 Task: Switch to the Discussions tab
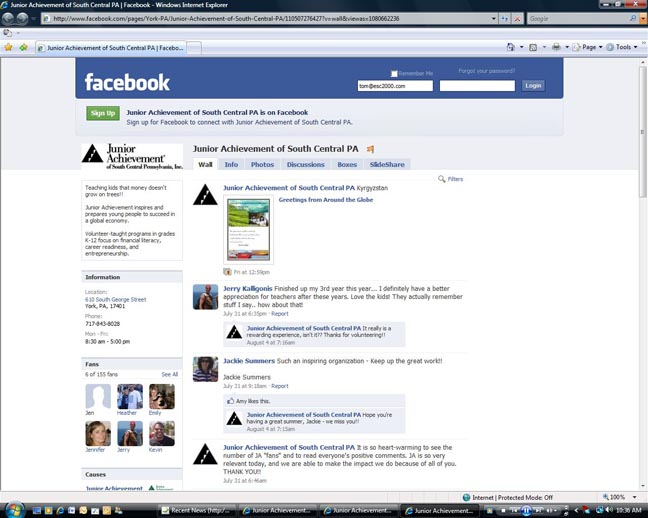[305, 165]
